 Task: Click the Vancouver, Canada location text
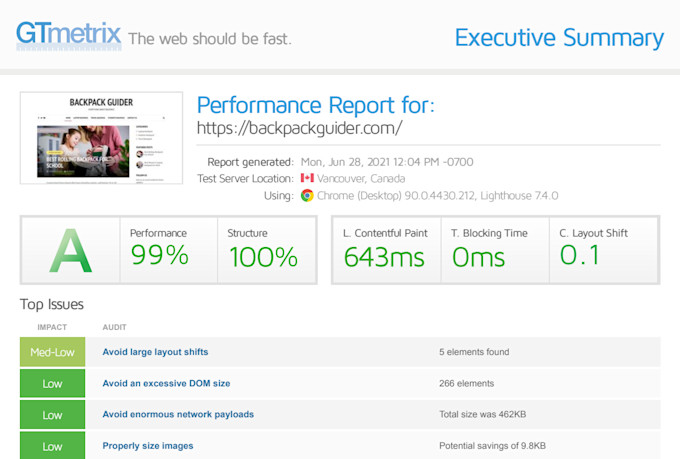pos(361,178)
